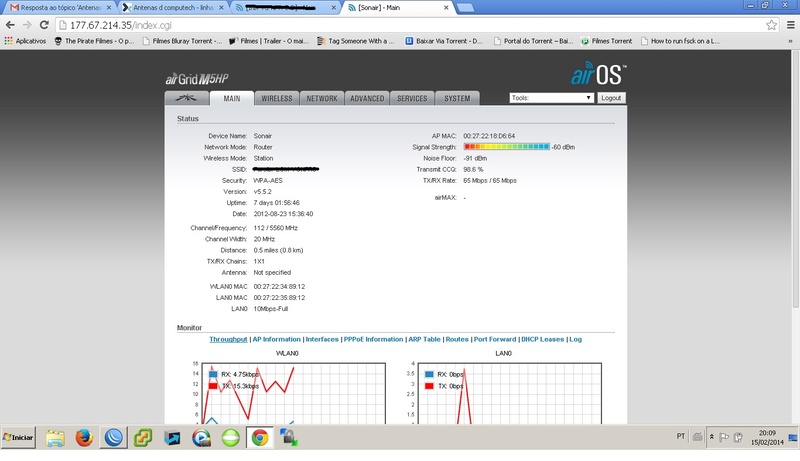Show hidden tray icons arrow

pos(712,437)
